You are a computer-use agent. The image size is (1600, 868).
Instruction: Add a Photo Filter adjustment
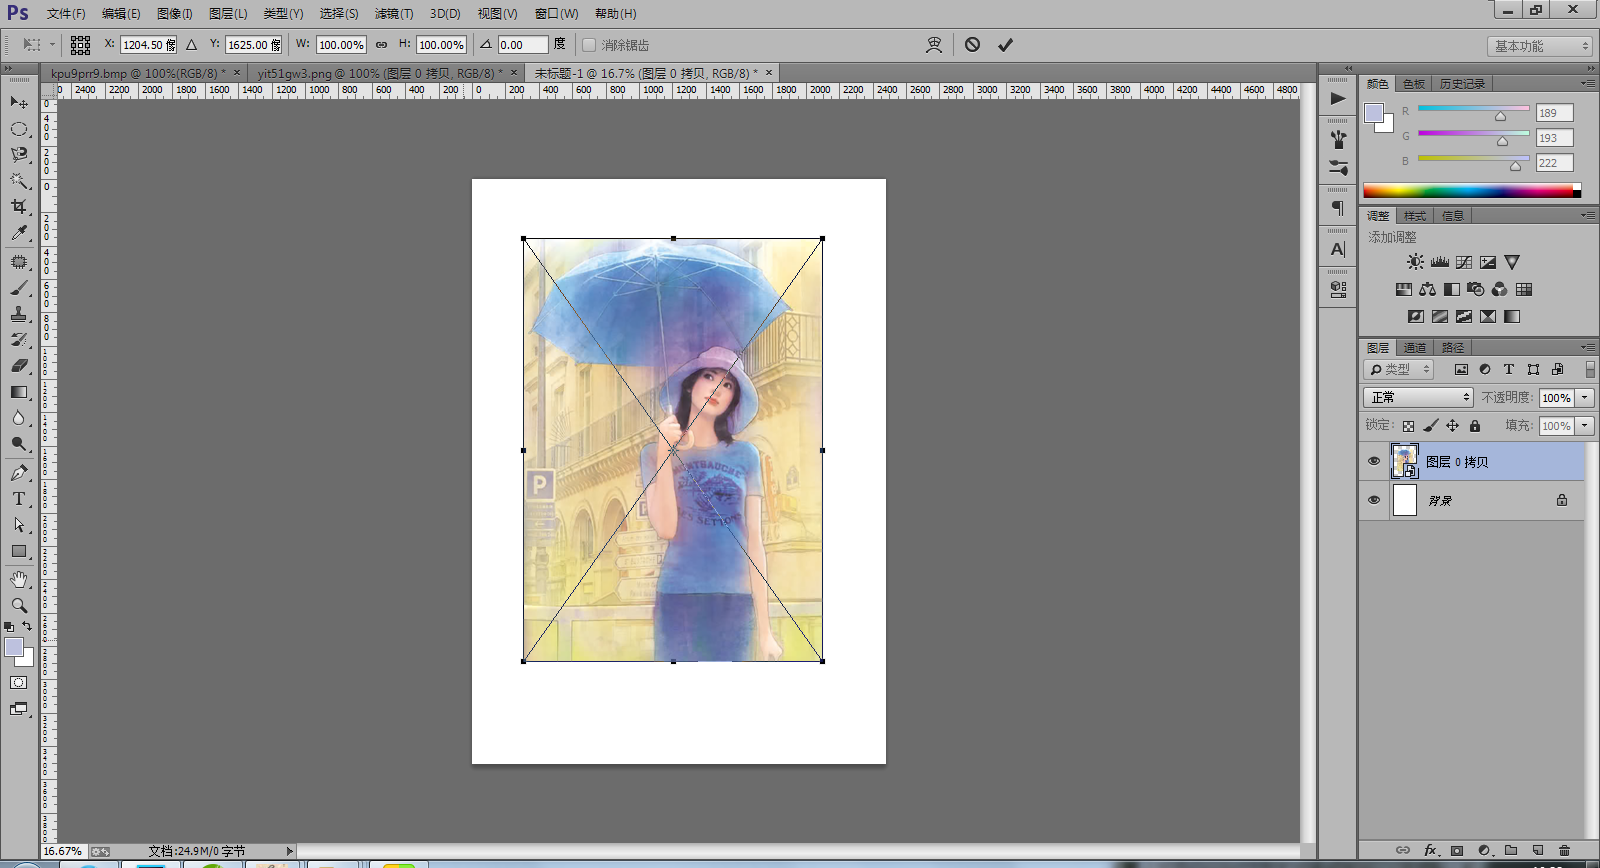(1476, 289)
